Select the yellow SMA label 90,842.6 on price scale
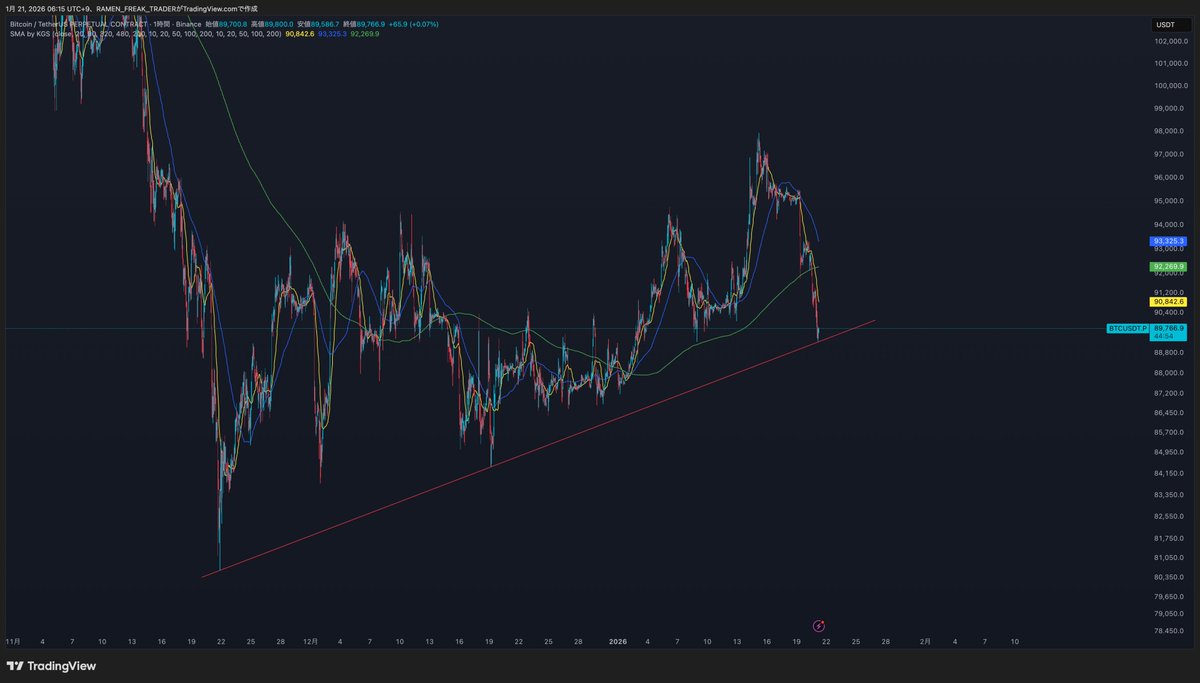Screen dimensions: 1200x683 [x=1168, y=301]
